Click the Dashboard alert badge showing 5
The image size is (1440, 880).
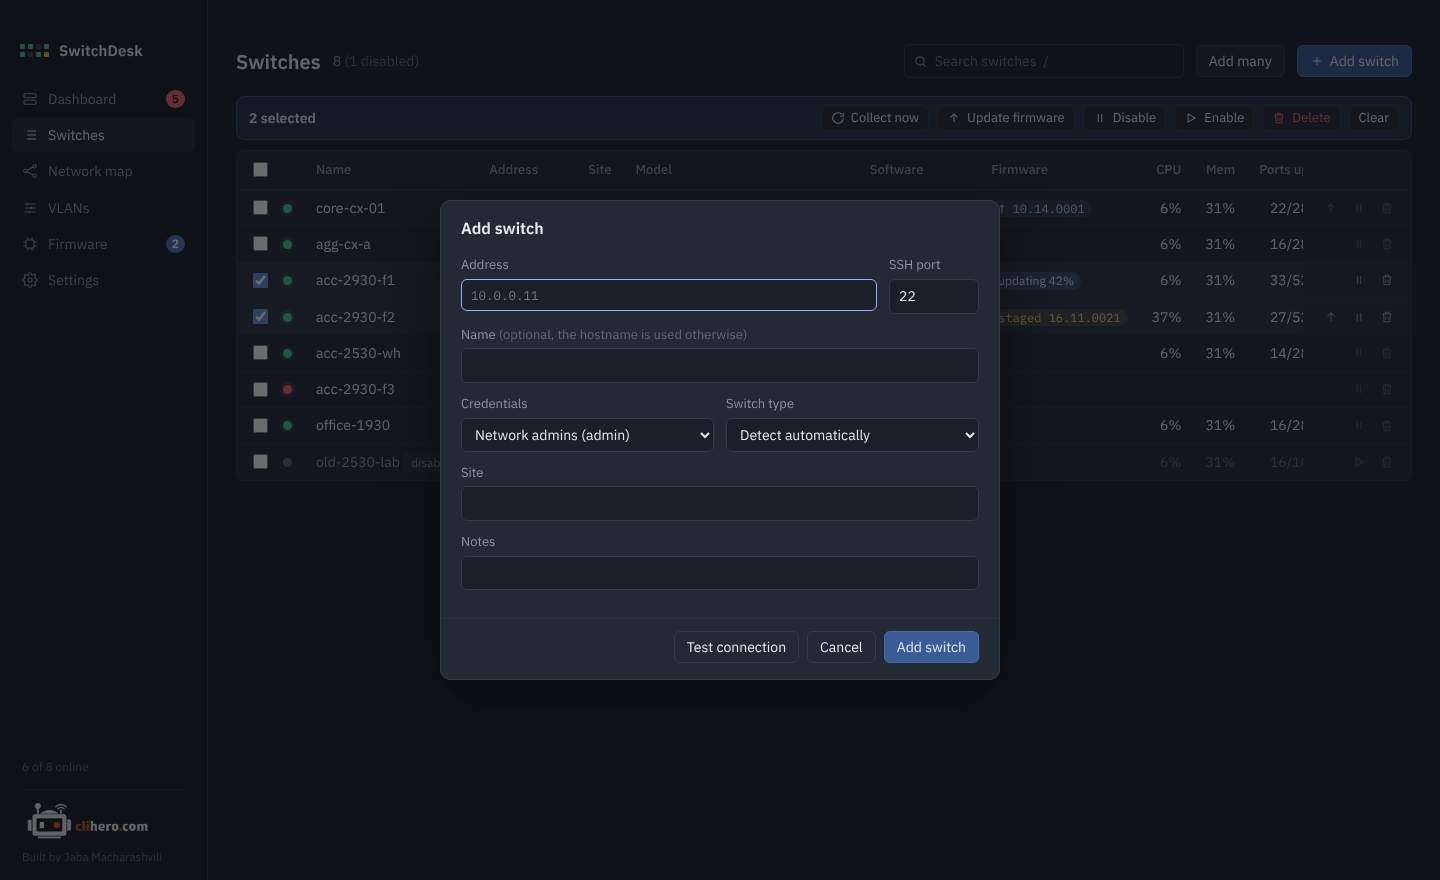point(175,99)
